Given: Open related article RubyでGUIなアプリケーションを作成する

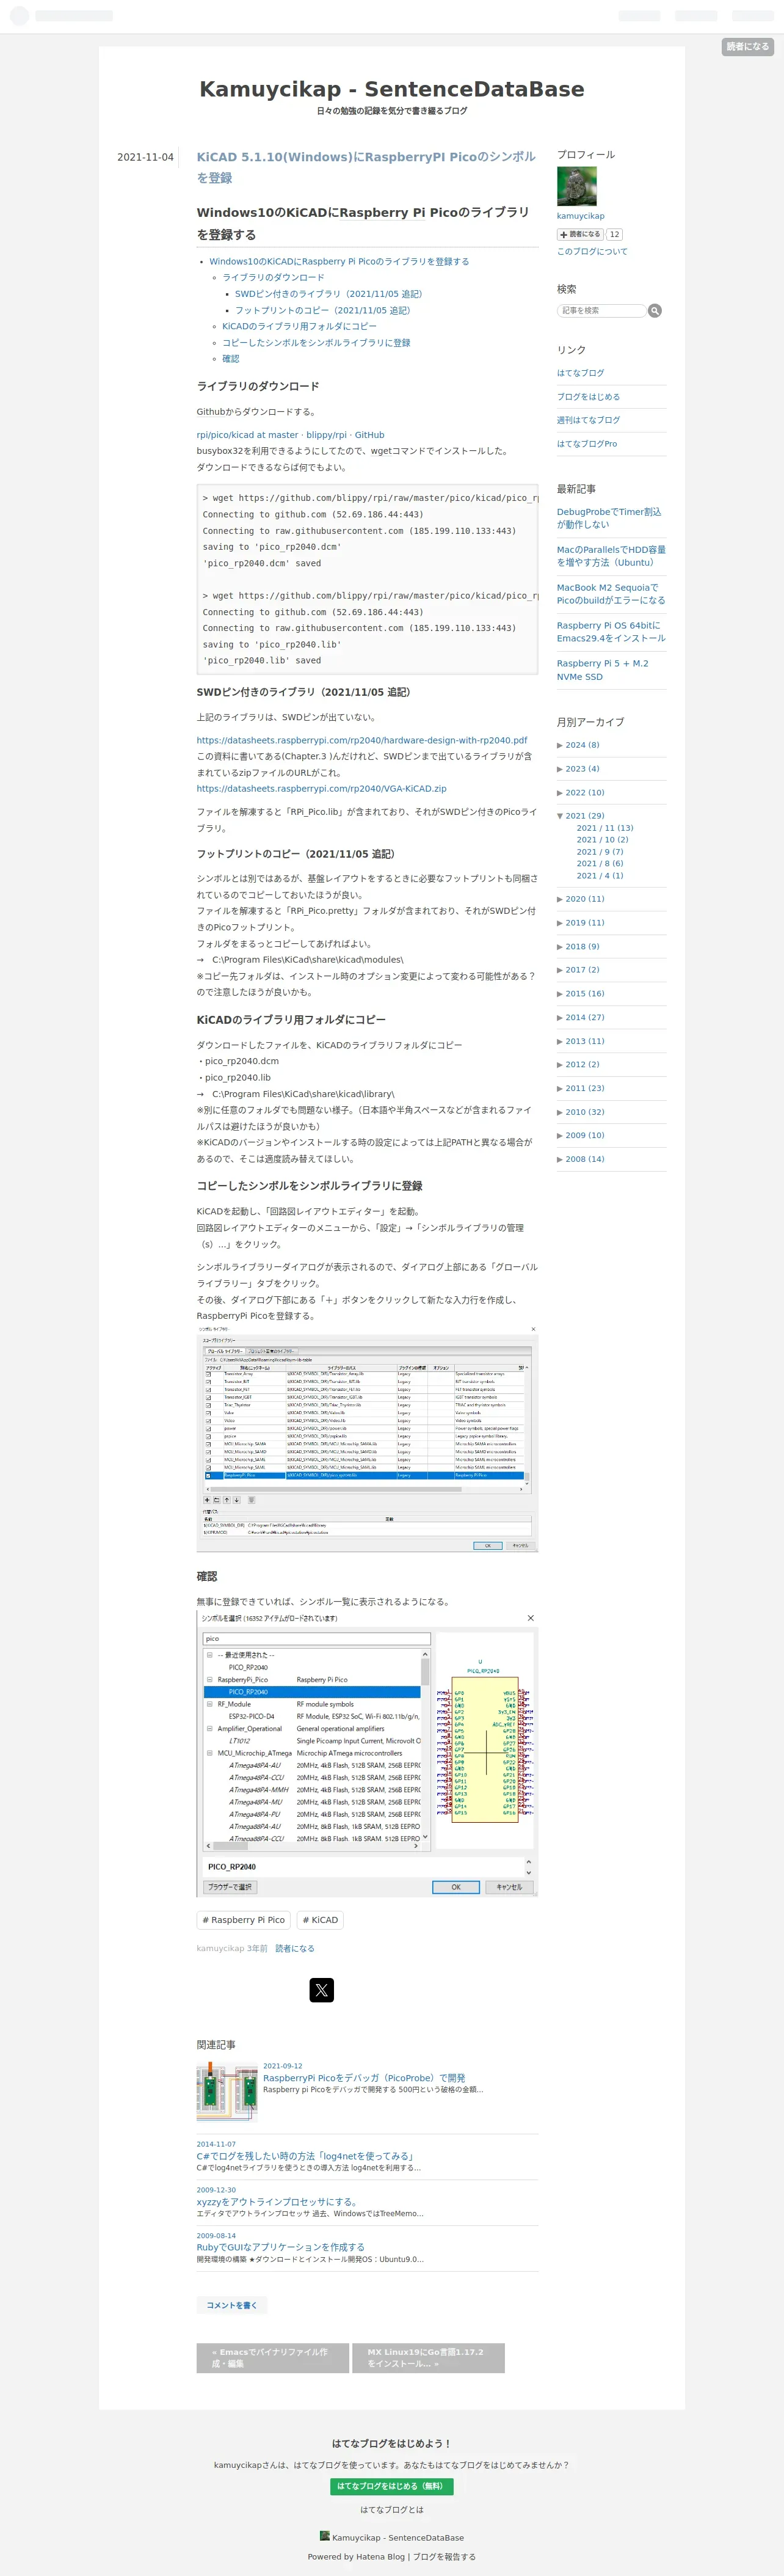Looking at the screenshot, I should tap(280, 2247).
